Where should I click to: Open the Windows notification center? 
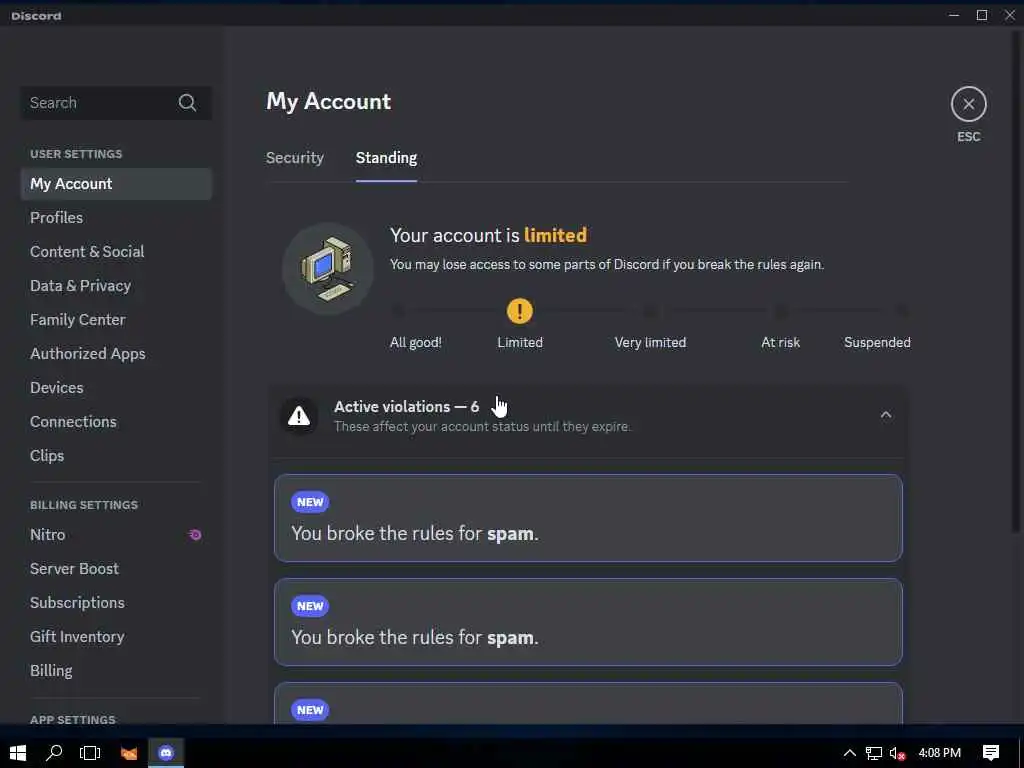click(991, 753)
